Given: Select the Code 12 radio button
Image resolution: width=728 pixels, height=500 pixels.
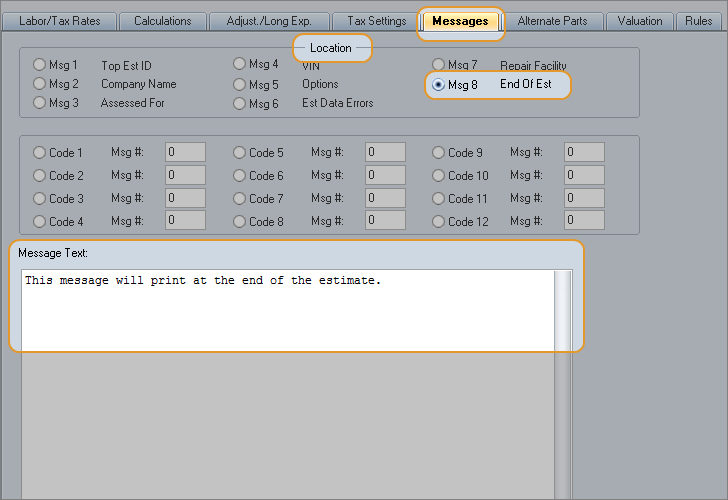Looking at the screenshot, I should [439, 221].
